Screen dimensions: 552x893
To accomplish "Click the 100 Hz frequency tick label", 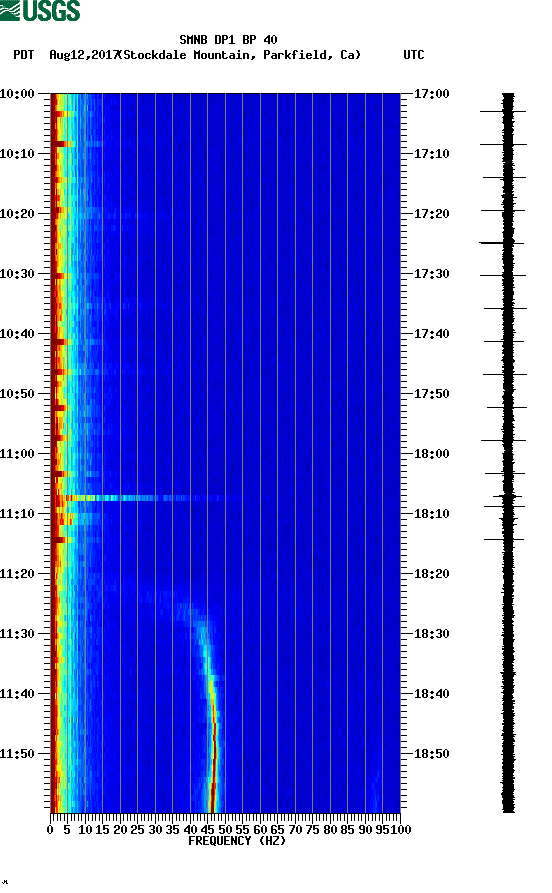I will [x=400, y=830].
